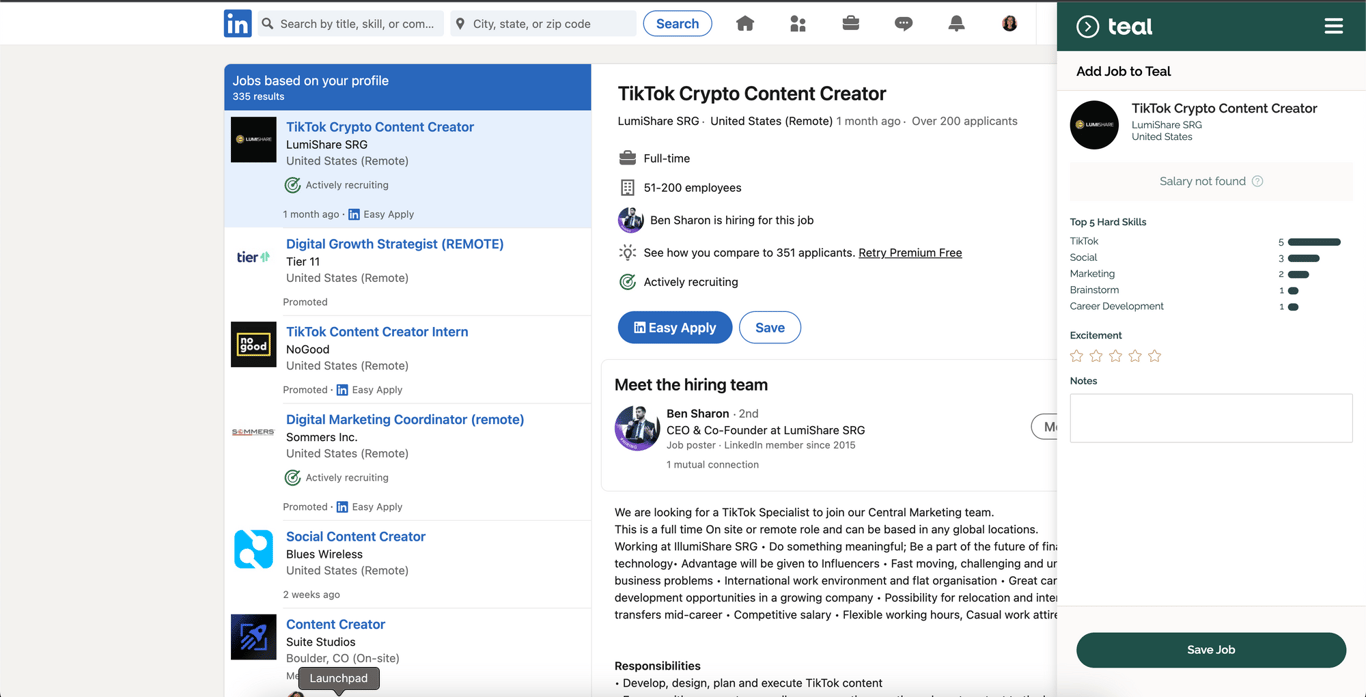Viewport: 1366px width, 697px height.
Task: Click the Notes text box
Action: [x=1211, y=418]
